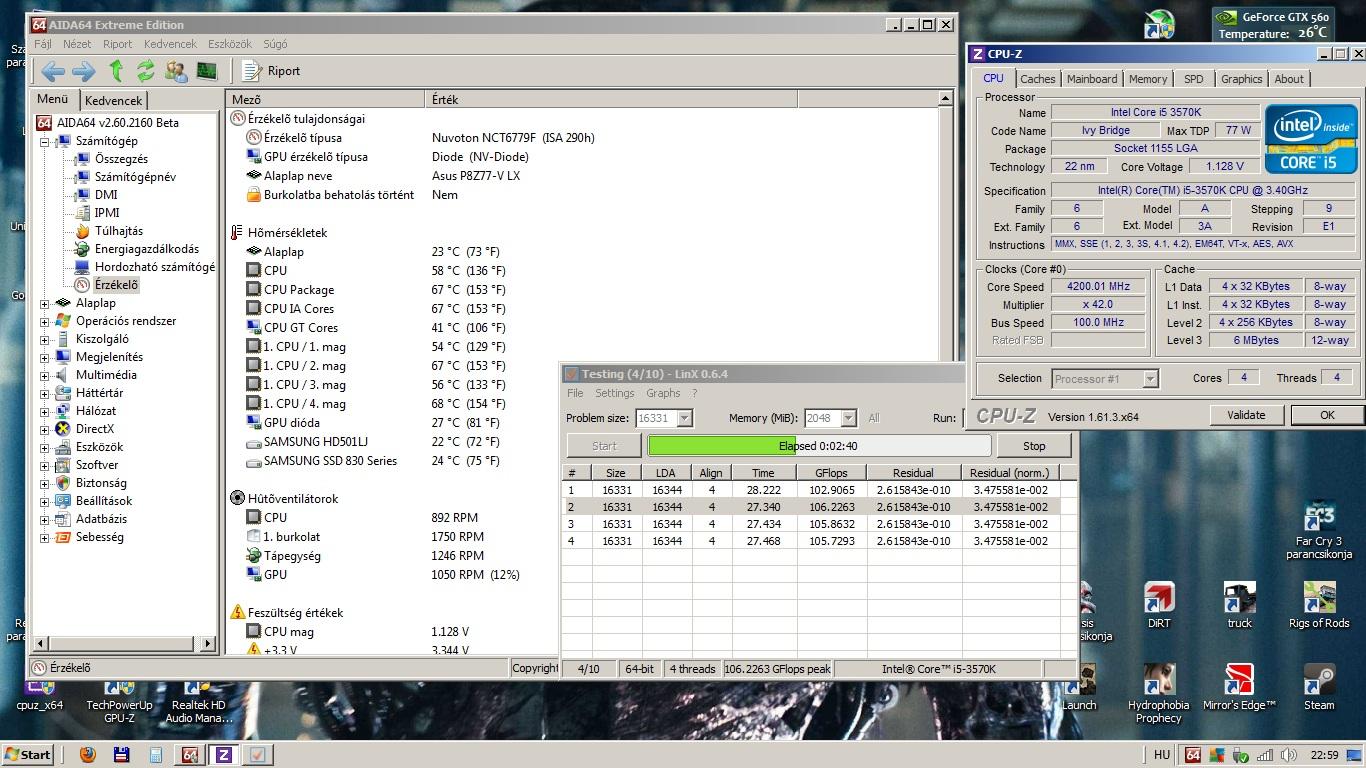Click the disabled Start button in LinX

(604, 446)
